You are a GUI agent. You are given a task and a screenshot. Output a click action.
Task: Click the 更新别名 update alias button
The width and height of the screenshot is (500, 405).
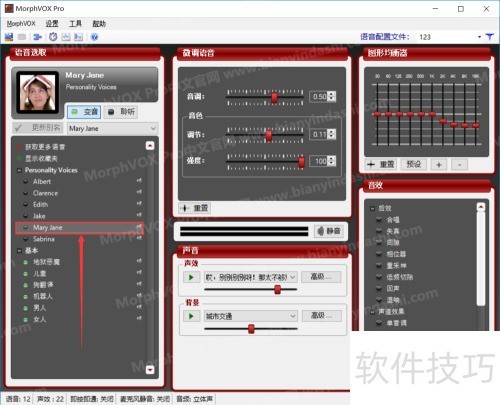[38, 128]
